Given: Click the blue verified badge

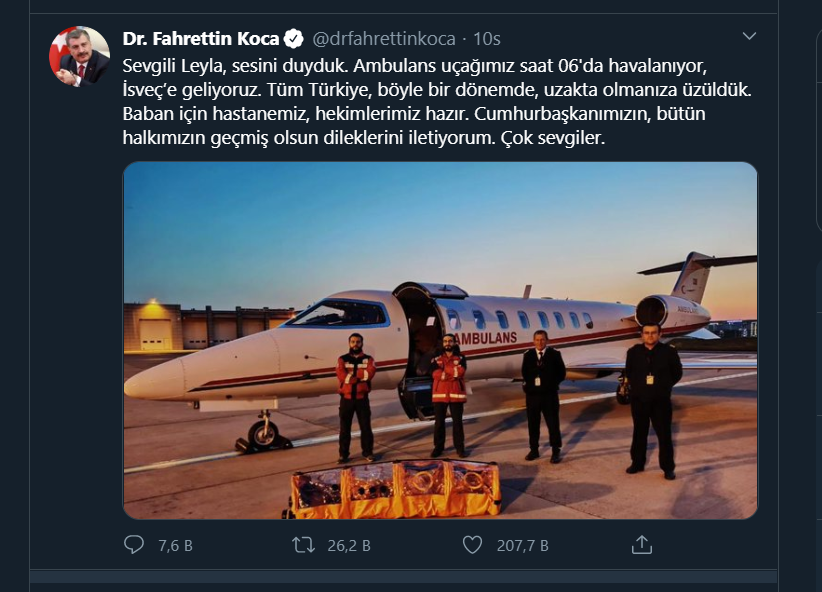Looking at the screenshot, I should pos(295,39).
